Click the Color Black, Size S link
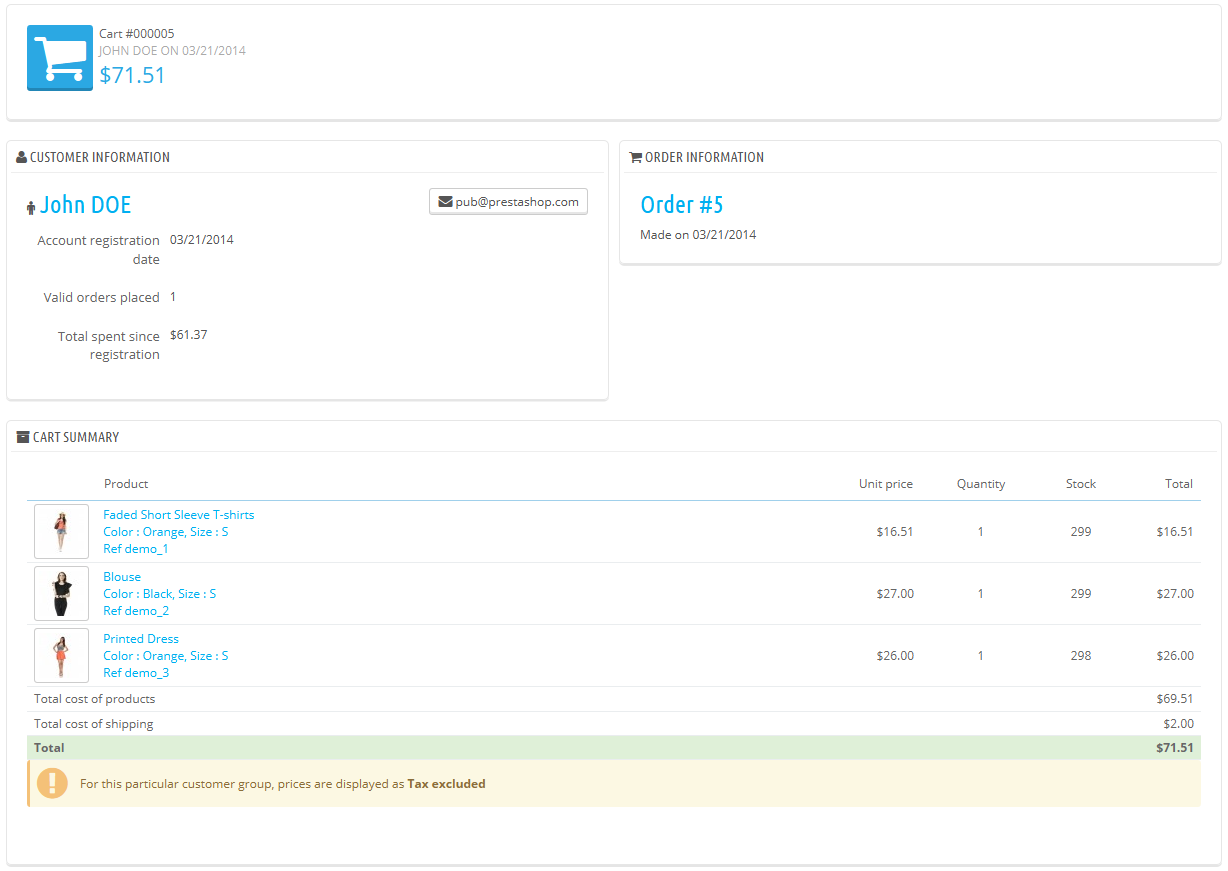 159,594
